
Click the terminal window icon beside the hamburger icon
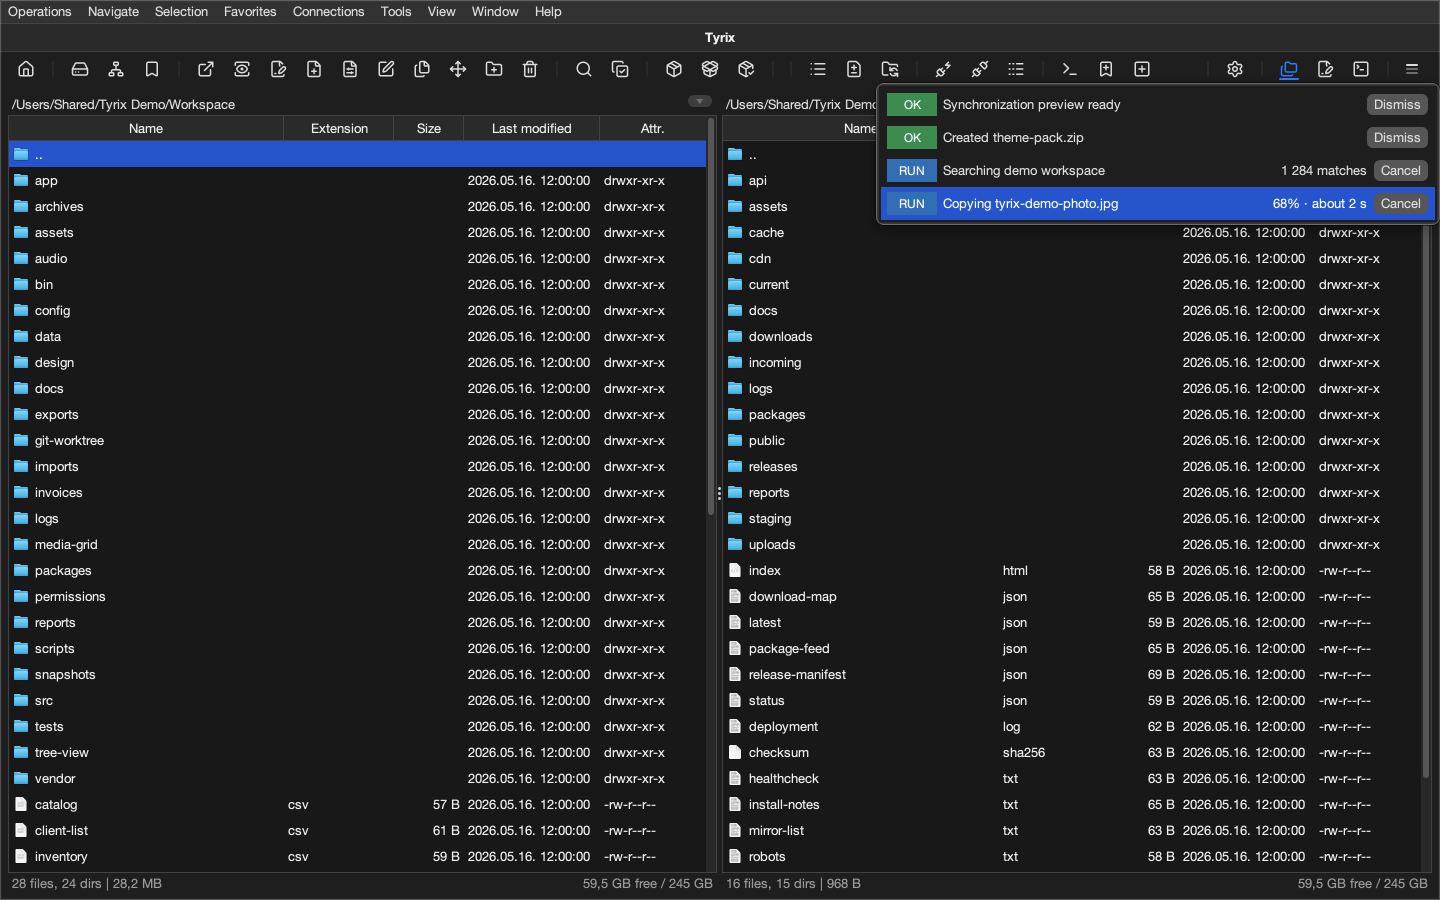(1361, 69)
